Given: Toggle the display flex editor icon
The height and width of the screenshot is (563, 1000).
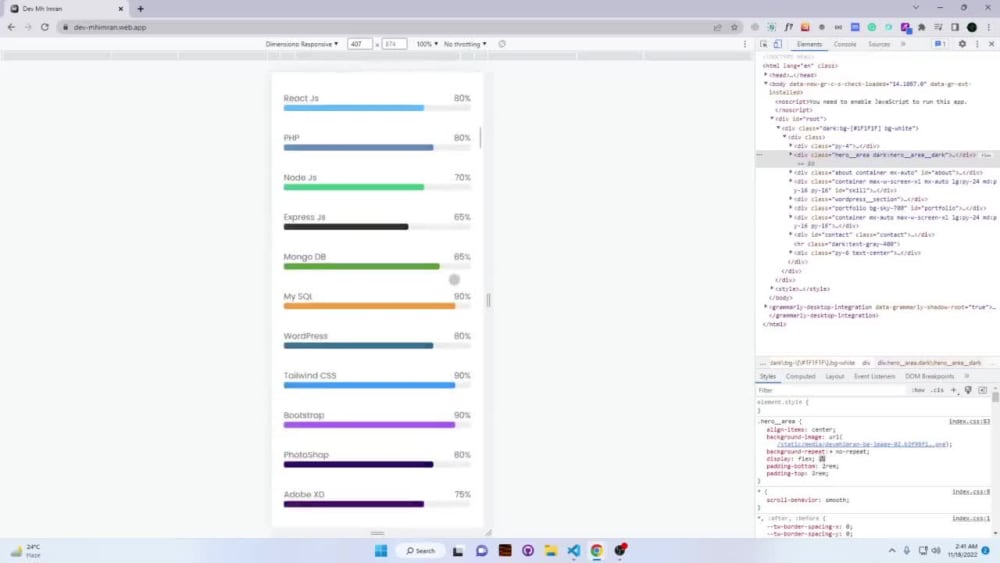Looking at the screenshot, I should (822, 459).
